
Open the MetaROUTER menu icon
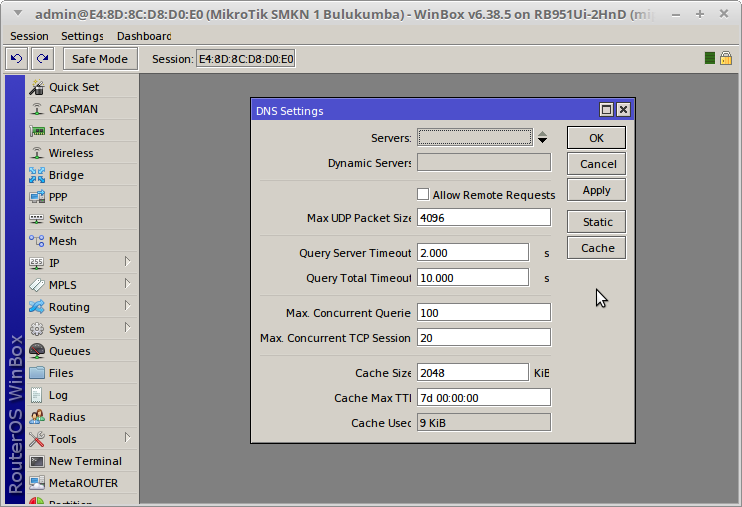[x=36, y=483]
